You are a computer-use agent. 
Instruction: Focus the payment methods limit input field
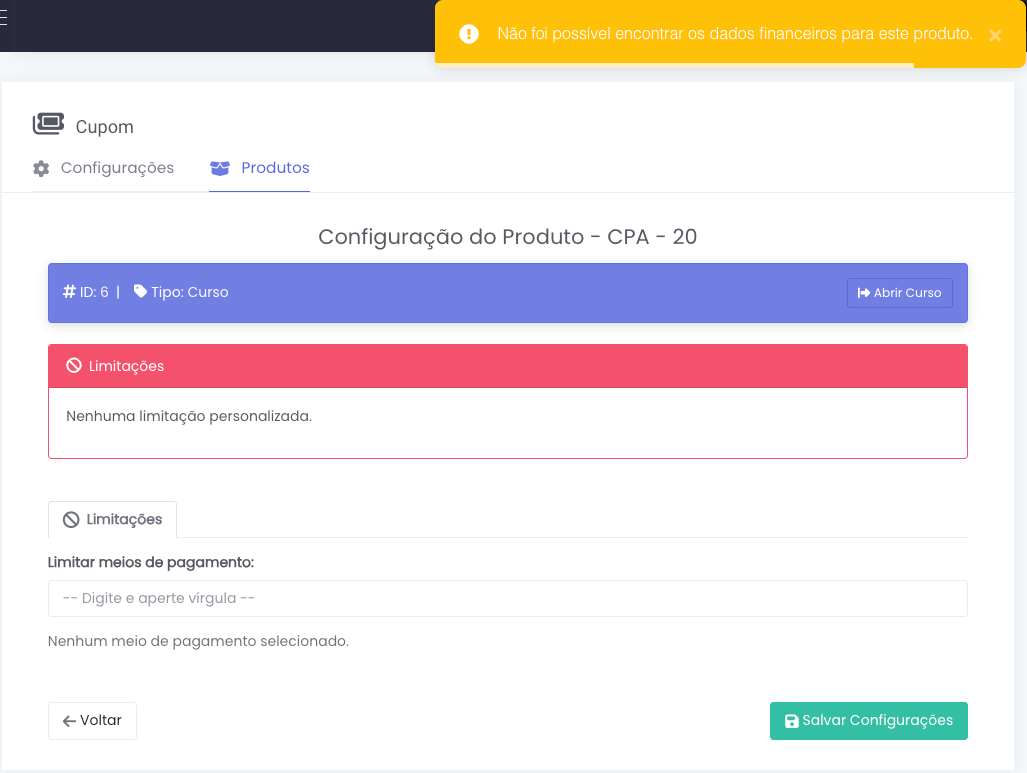coord(507,598)
